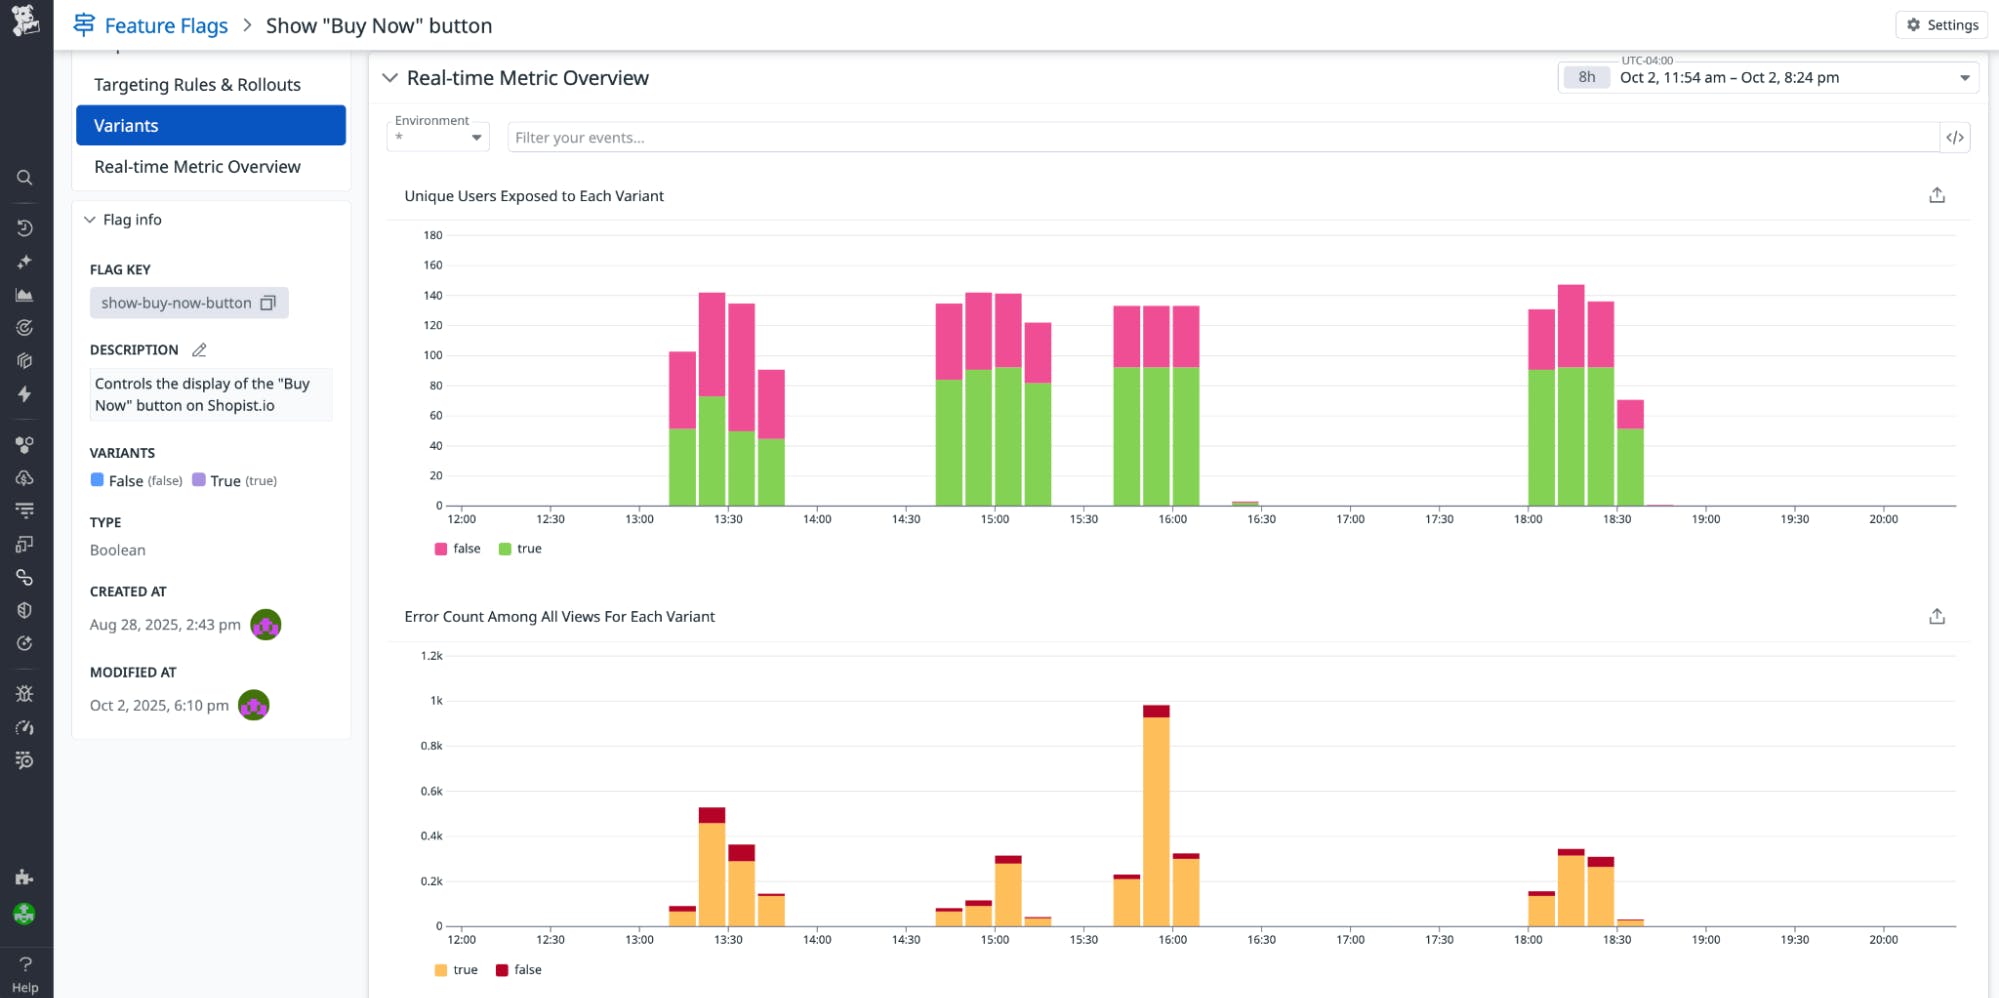
Task: Open the search icon in sidebar
Action: (x=25, y=178)
